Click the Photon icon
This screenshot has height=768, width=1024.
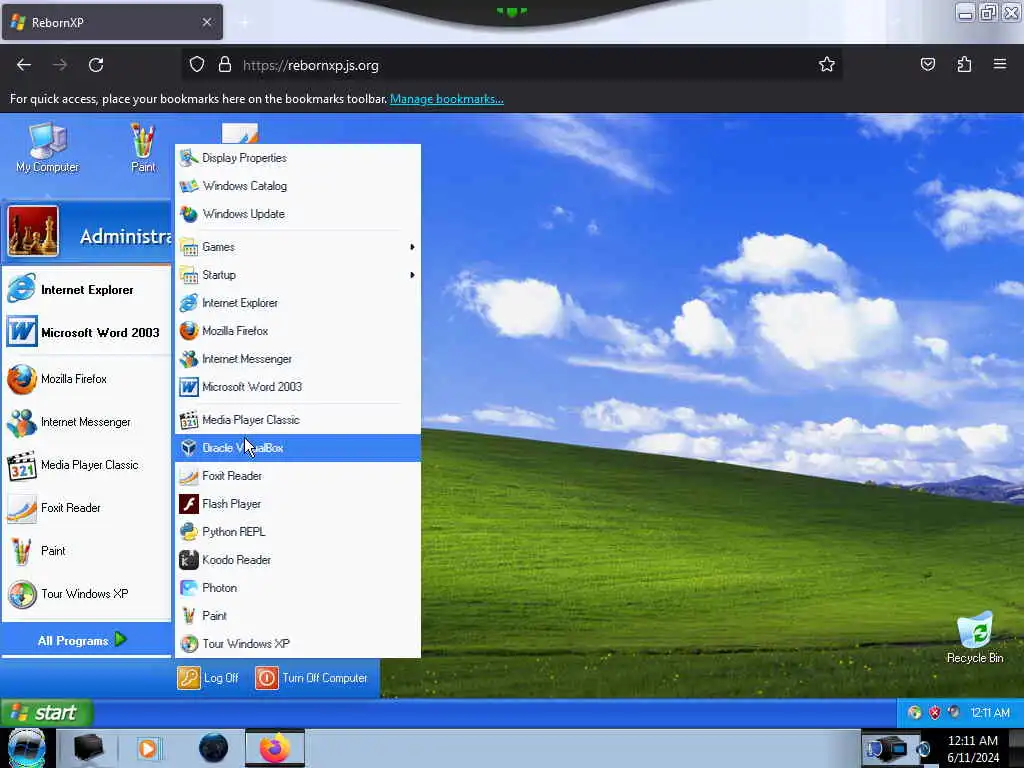pos(189,588)
